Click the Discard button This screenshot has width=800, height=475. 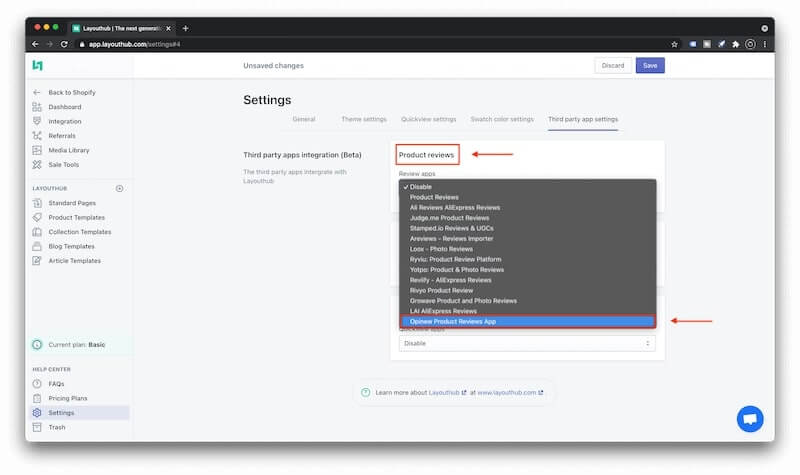613,65
